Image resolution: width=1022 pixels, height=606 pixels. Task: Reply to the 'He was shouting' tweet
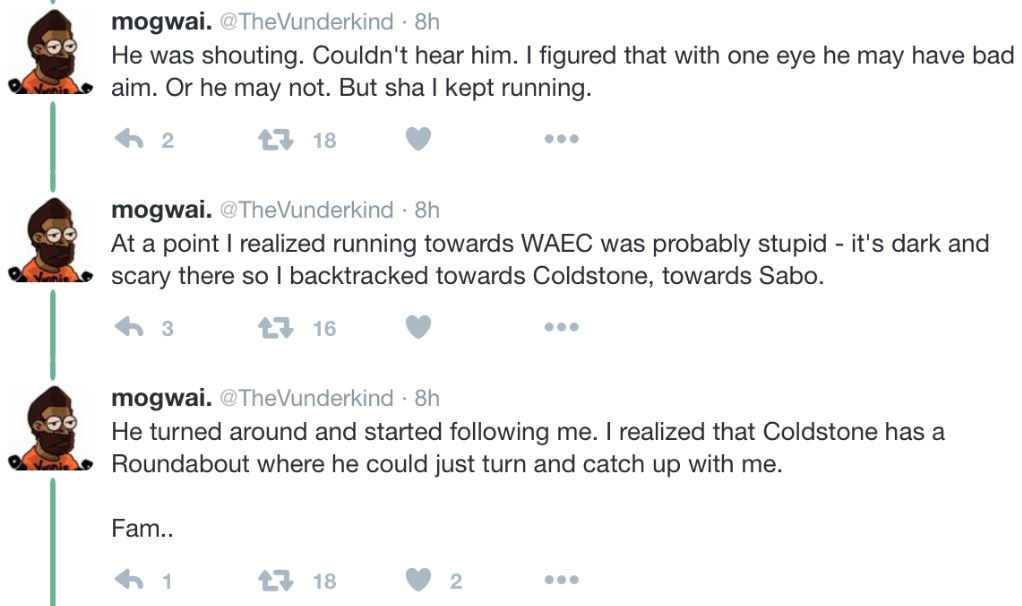(x=130, y=140)
